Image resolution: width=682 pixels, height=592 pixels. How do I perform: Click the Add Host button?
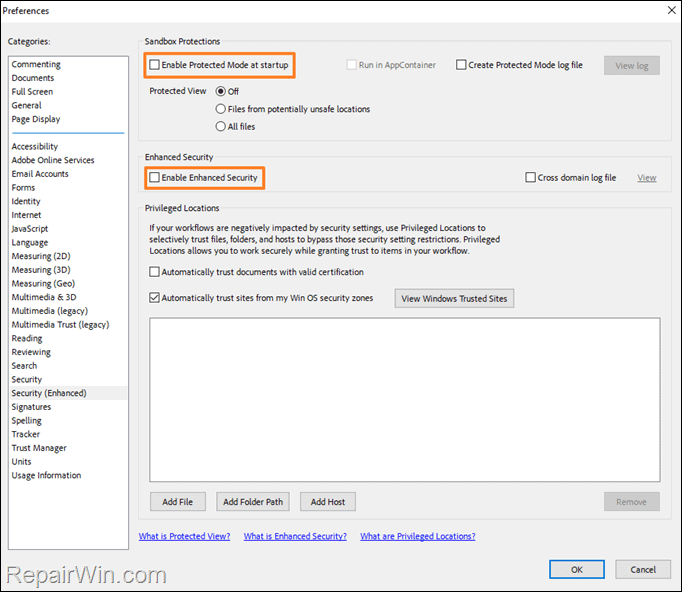click(x=328, y=502)
